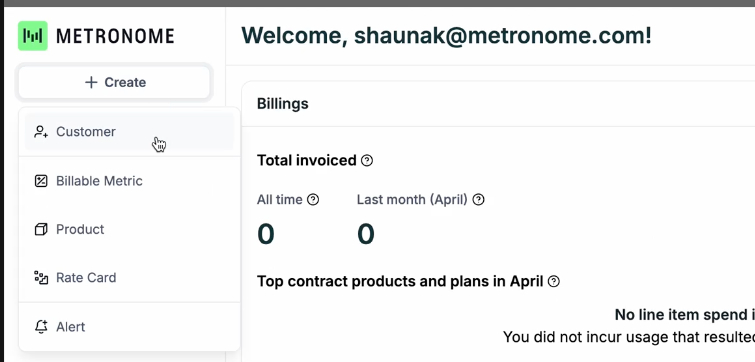Click help icon after Last month (April)
This screenshot has width=755, height=362.
click(x=478, y=199)
